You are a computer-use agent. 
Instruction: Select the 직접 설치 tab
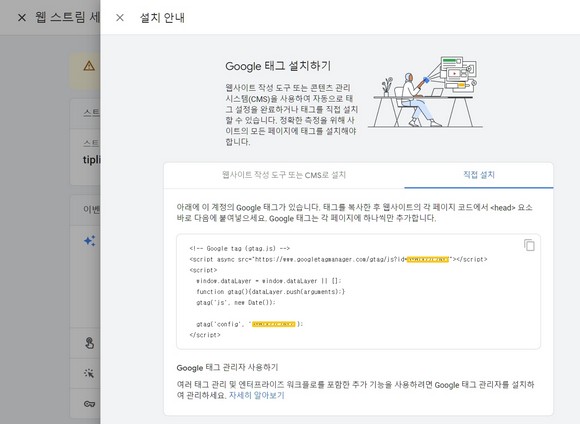479,175
